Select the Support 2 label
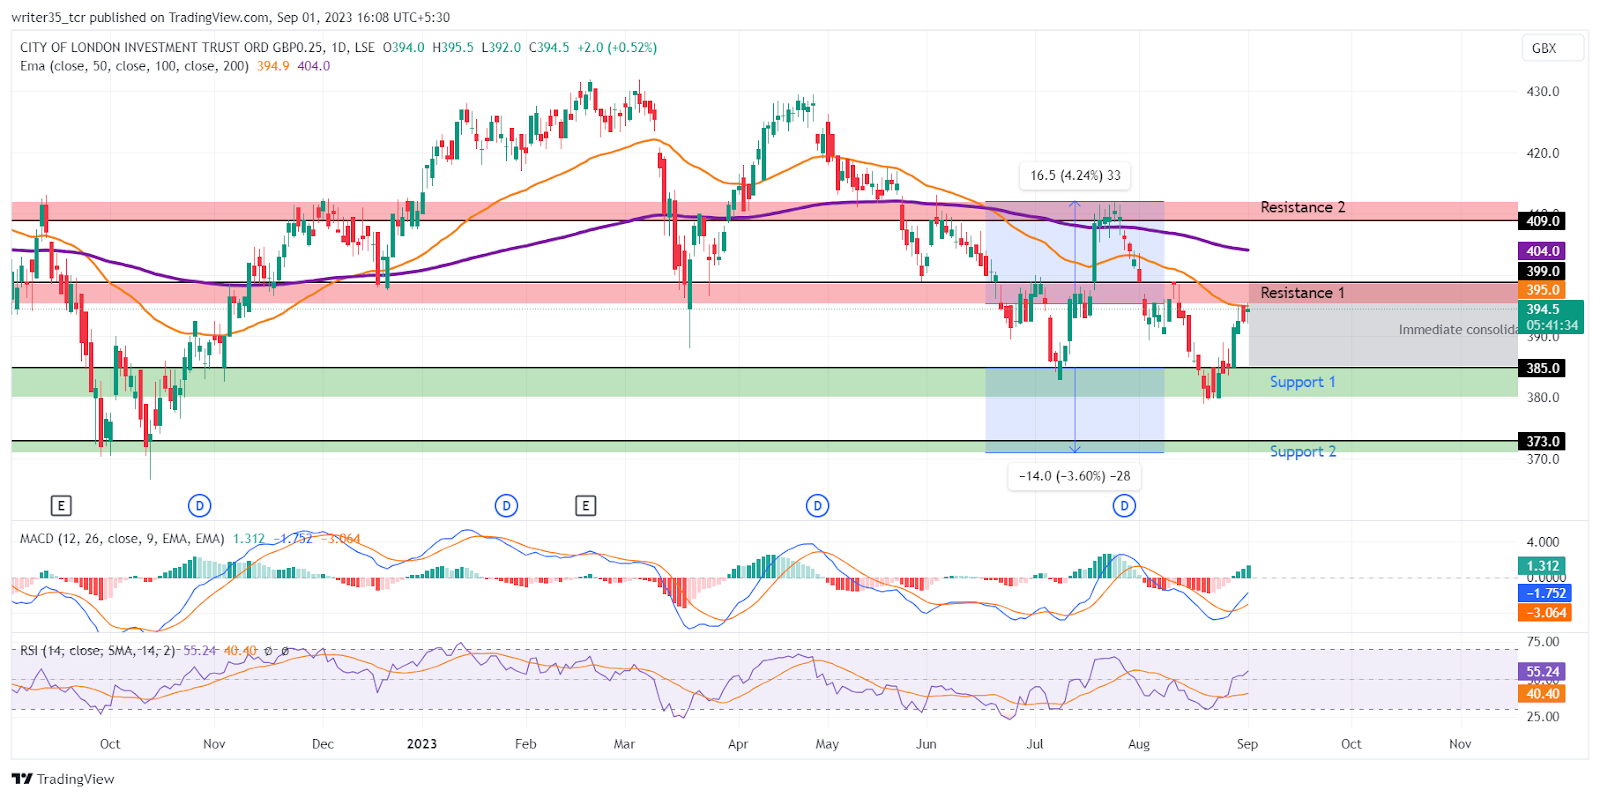The height and width of the screenshot is (798, 1600). pos(1302,452)
